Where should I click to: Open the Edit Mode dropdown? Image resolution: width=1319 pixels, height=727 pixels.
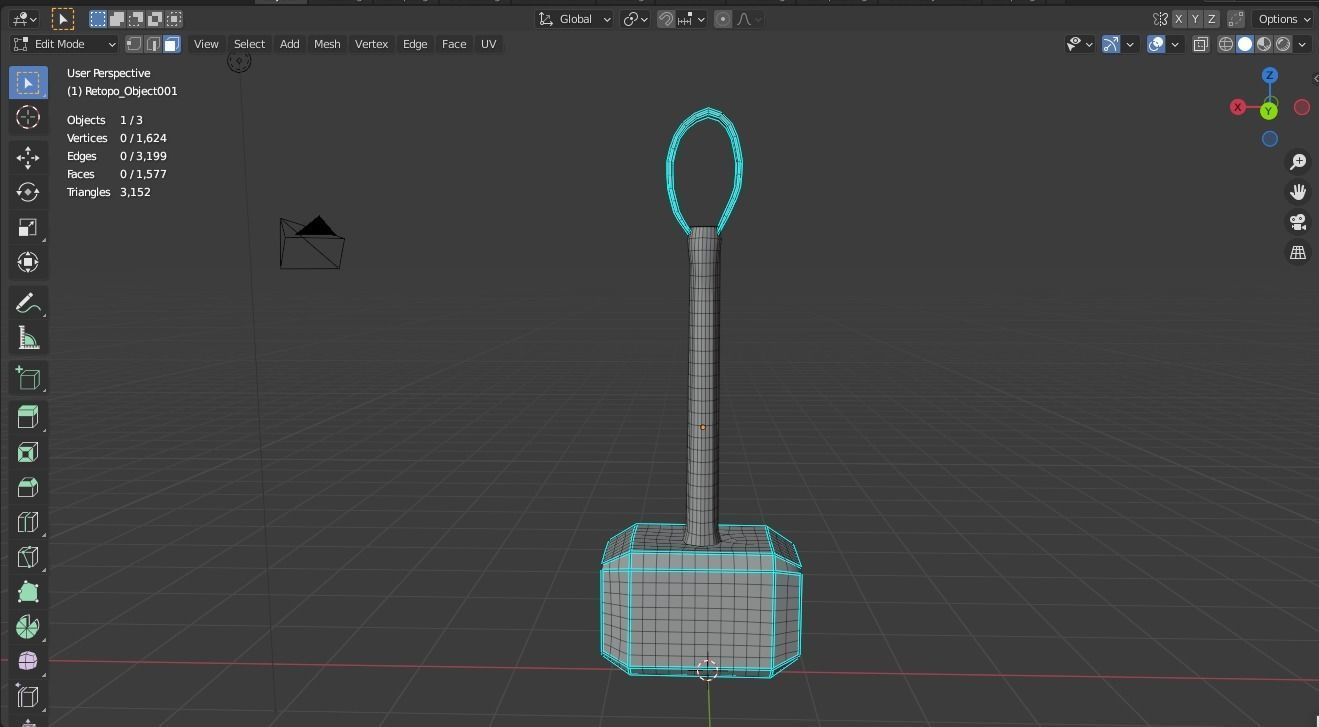tap(65, 44)
